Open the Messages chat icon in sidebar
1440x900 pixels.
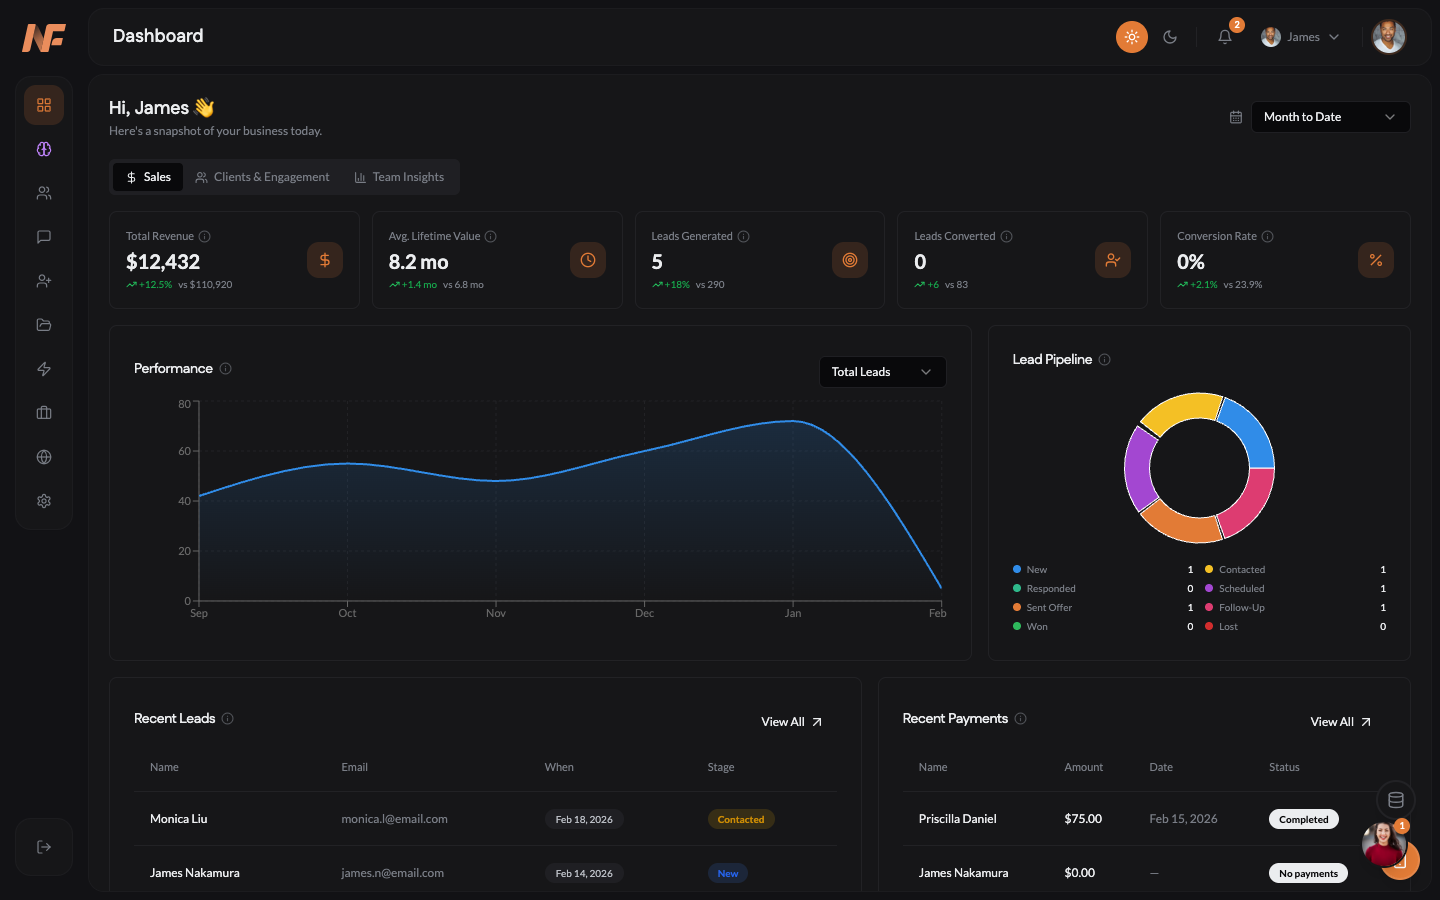43,236
